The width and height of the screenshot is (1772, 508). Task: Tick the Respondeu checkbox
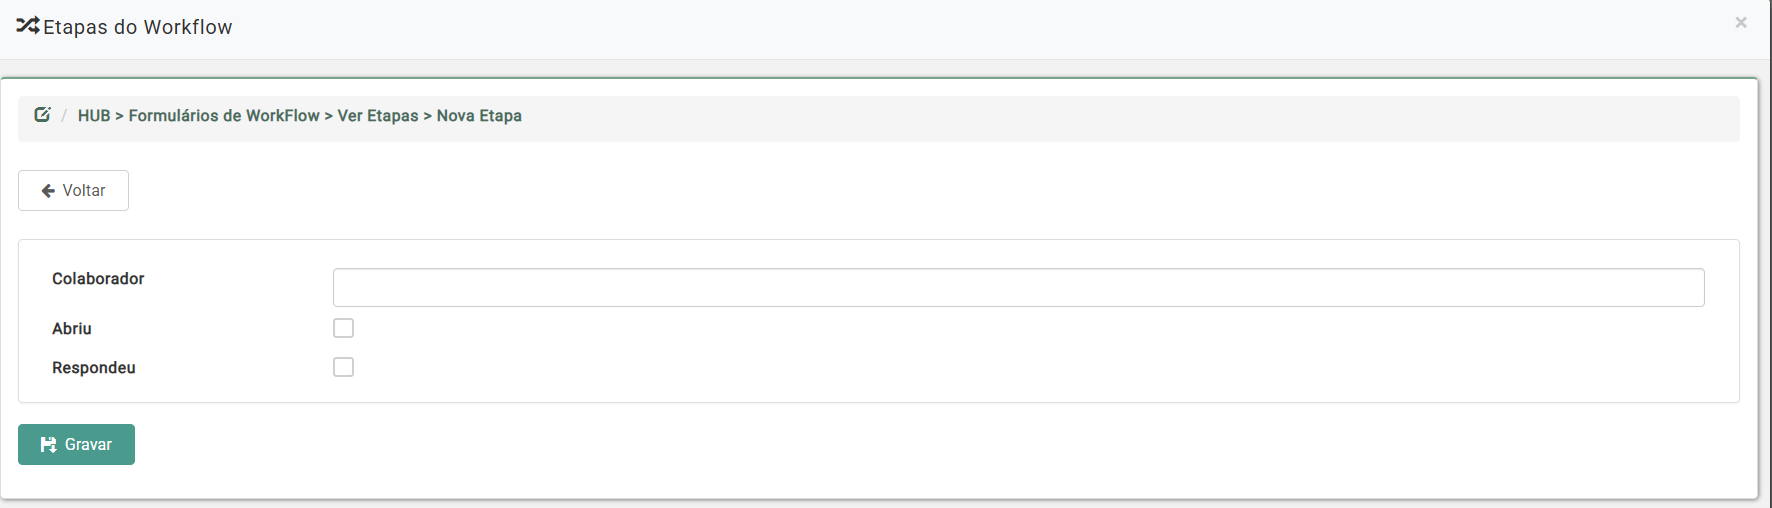343,367
